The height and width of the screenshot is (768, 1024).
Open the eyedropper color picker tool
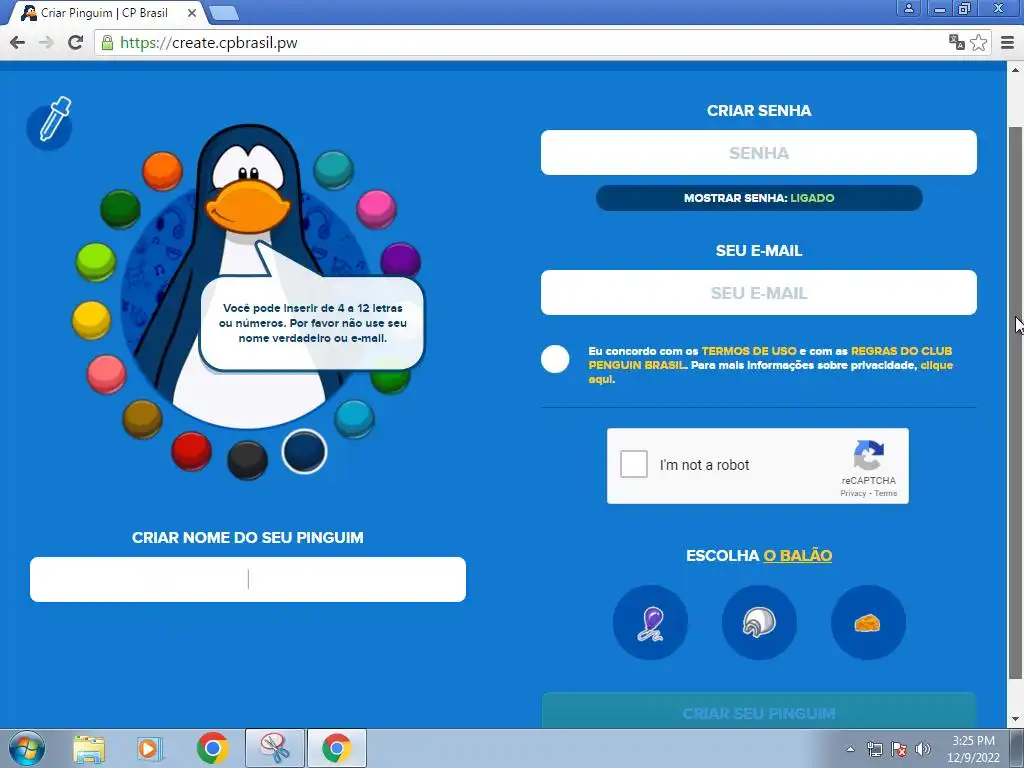click(50, 122)
